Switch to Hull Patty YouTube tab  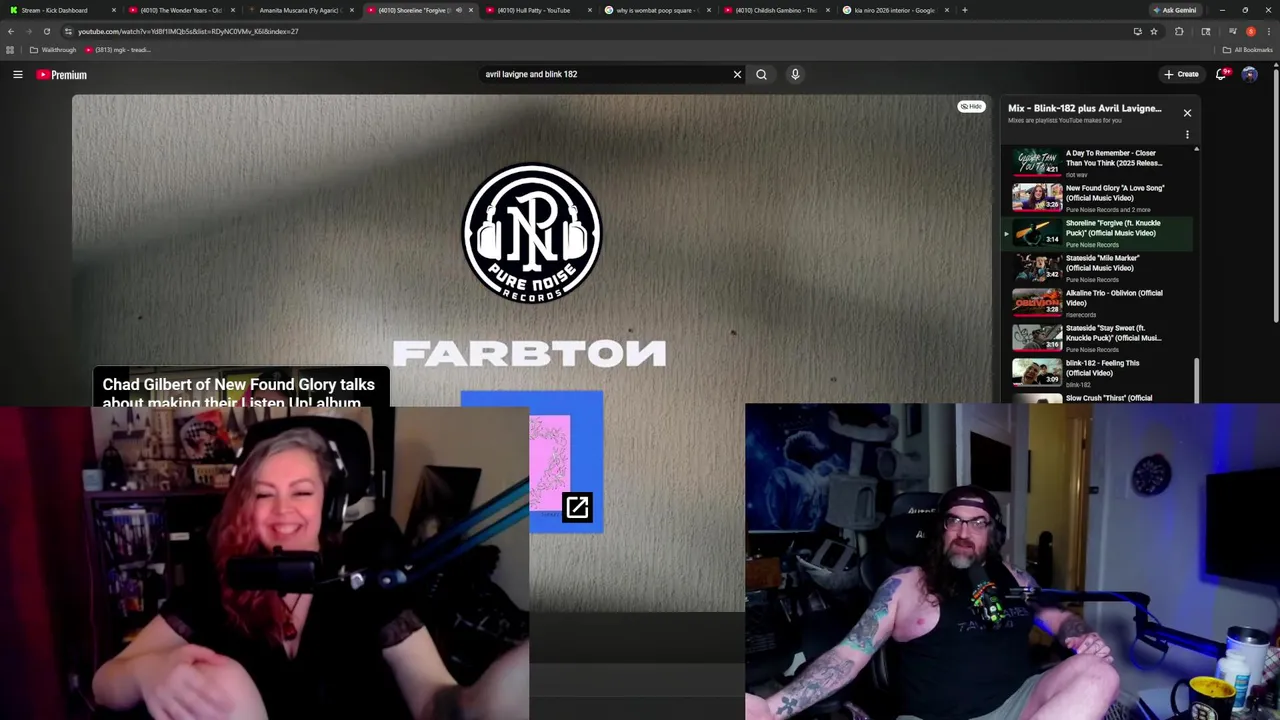click(x=533, y=10)
